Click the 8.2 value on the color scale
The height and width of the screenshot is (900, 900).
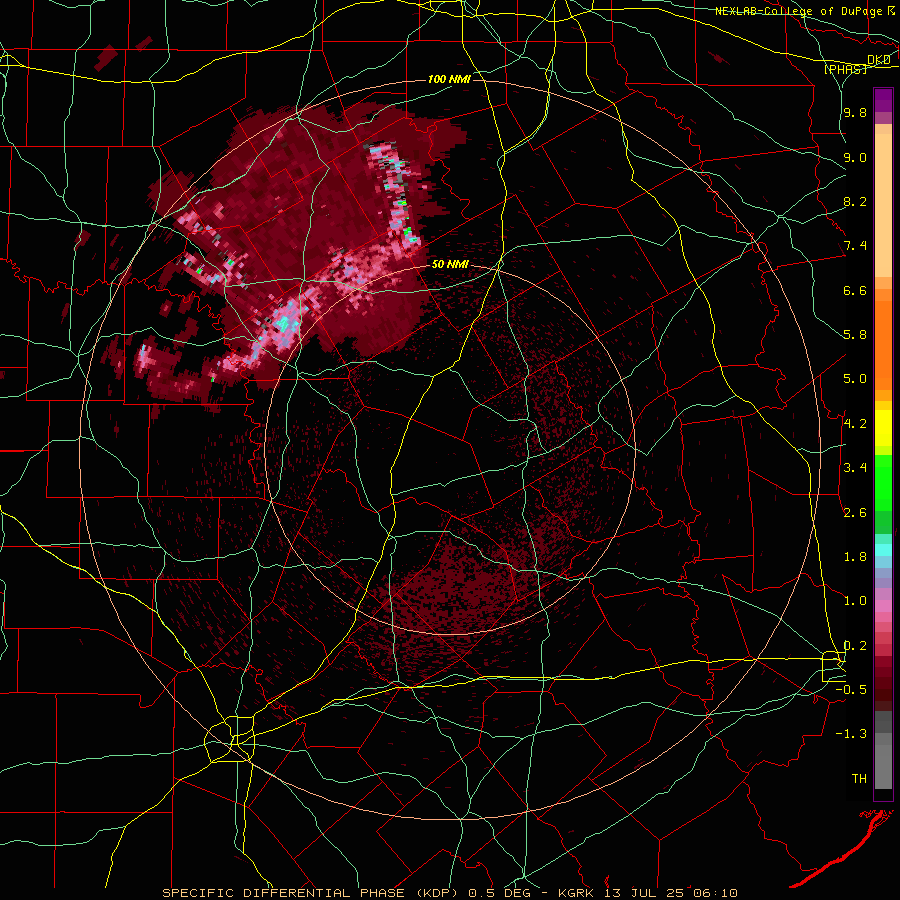click(855, 201)
